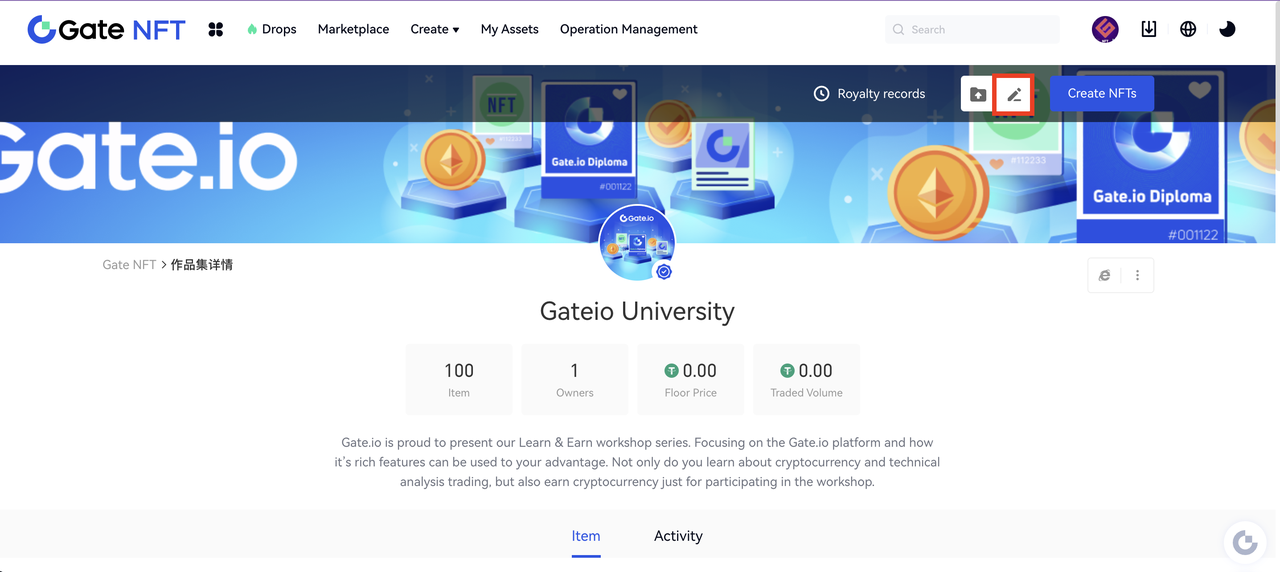Open the three-dot more options menu

click(x=1137, y=275)
